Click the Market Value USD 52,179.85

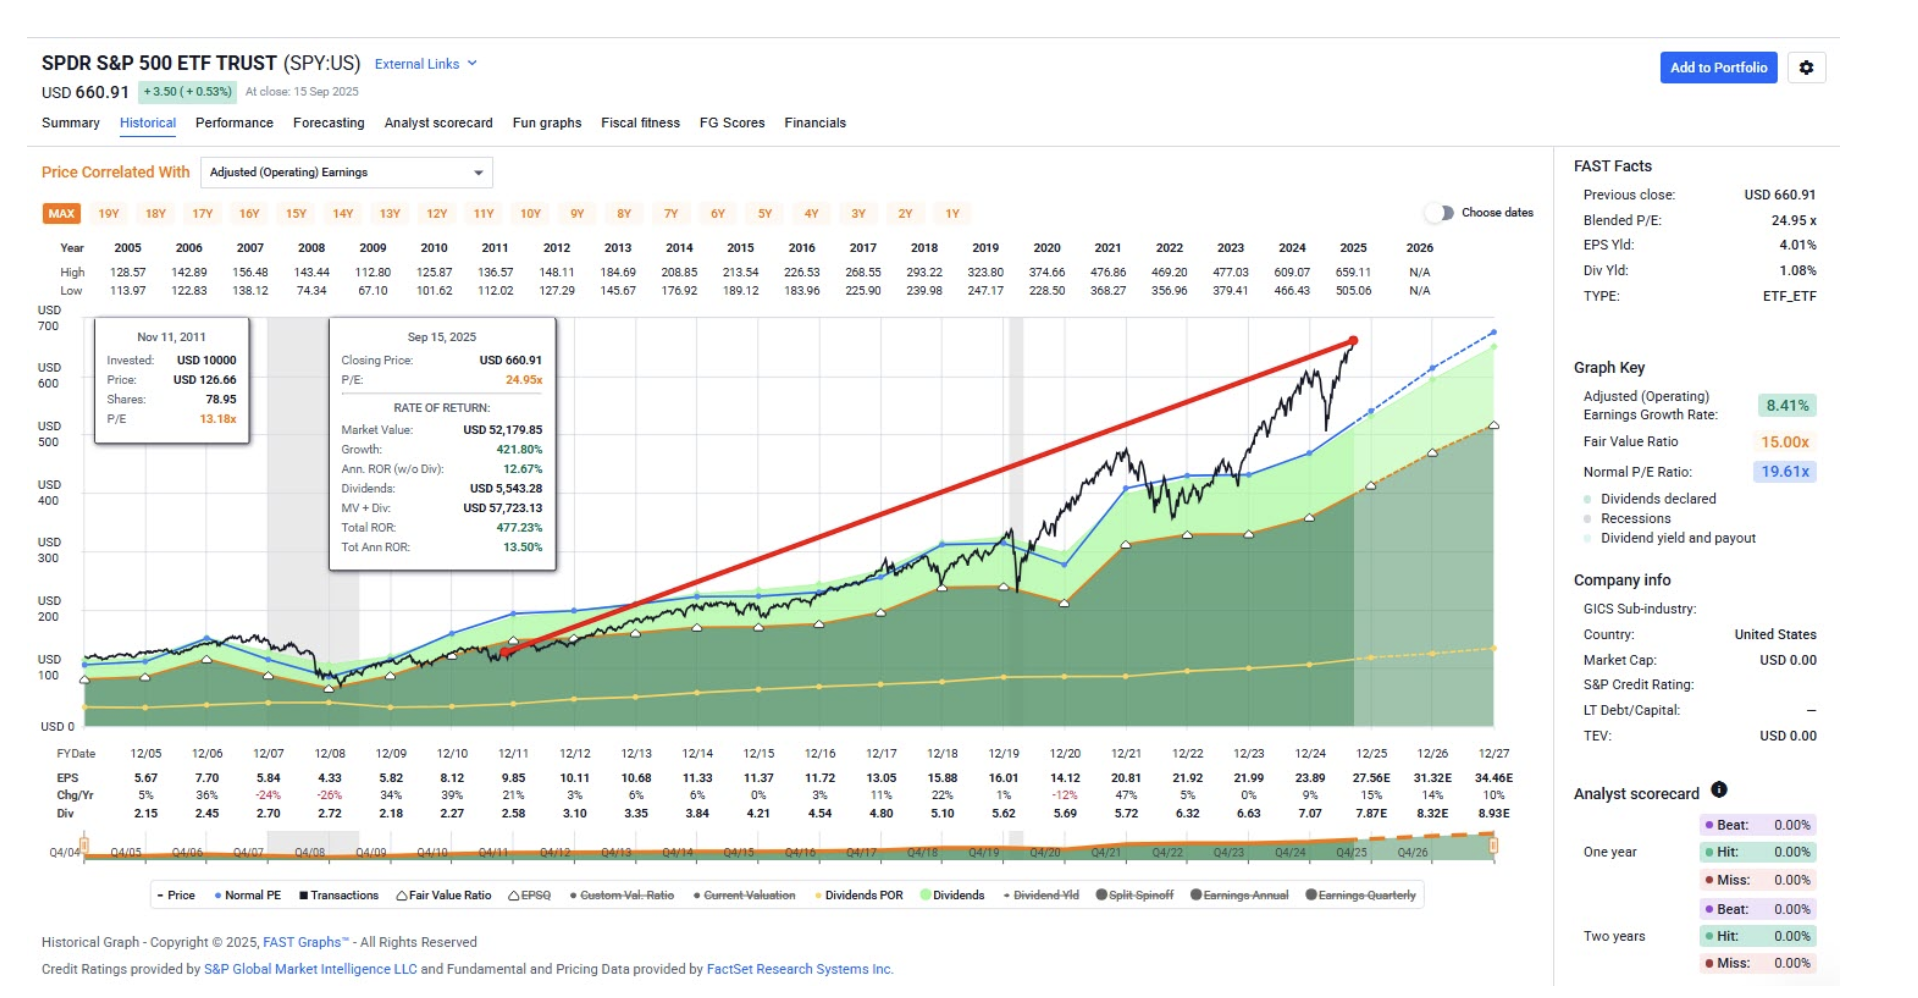click(x=502, y=430)
